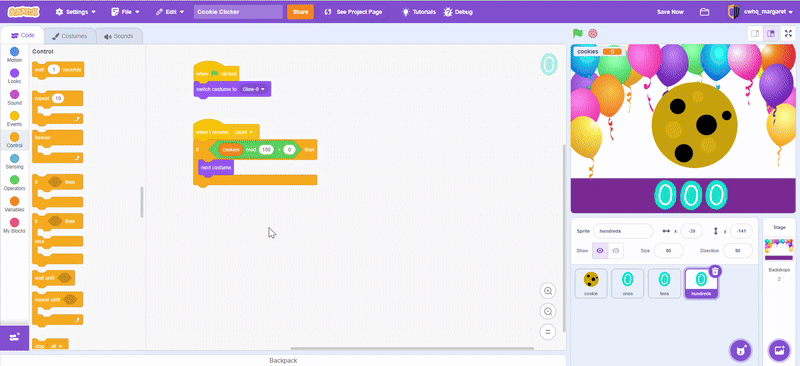
Task: Select the Operators block category
Action: [x=14, y=183]
